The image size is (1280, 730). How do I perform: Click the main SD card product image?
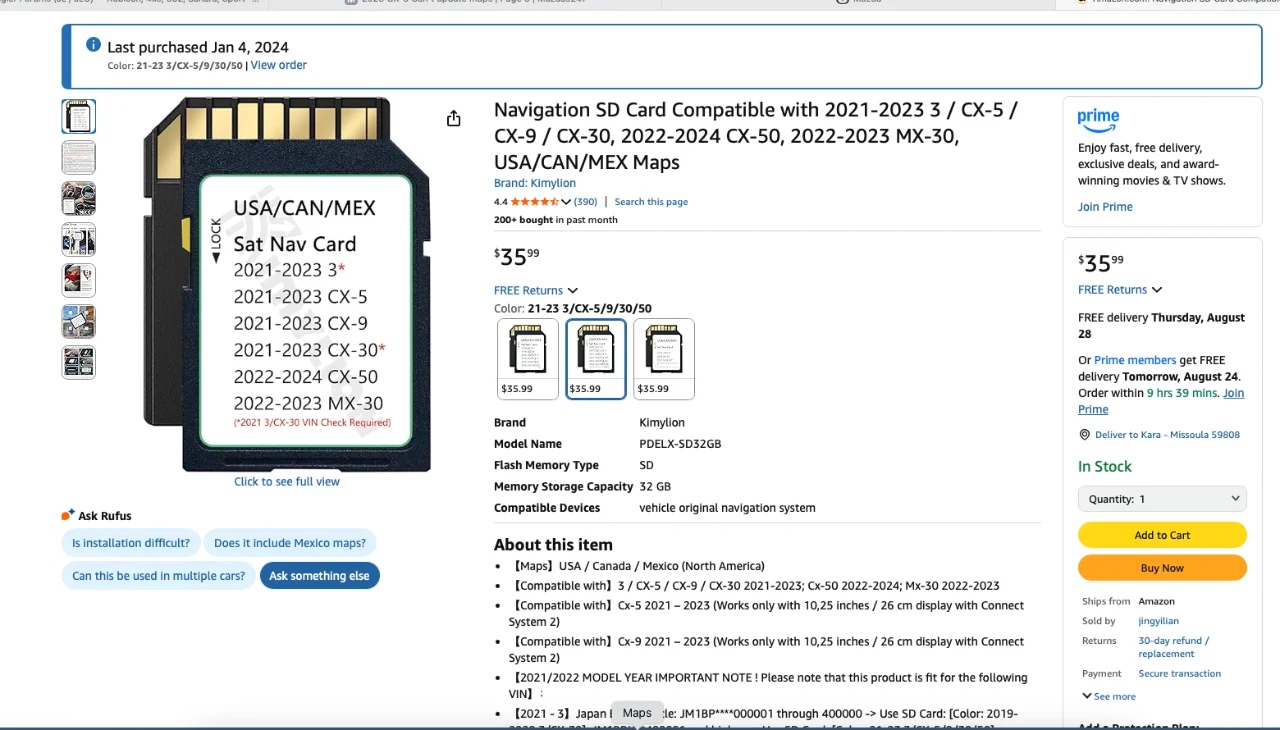(287, 284)
